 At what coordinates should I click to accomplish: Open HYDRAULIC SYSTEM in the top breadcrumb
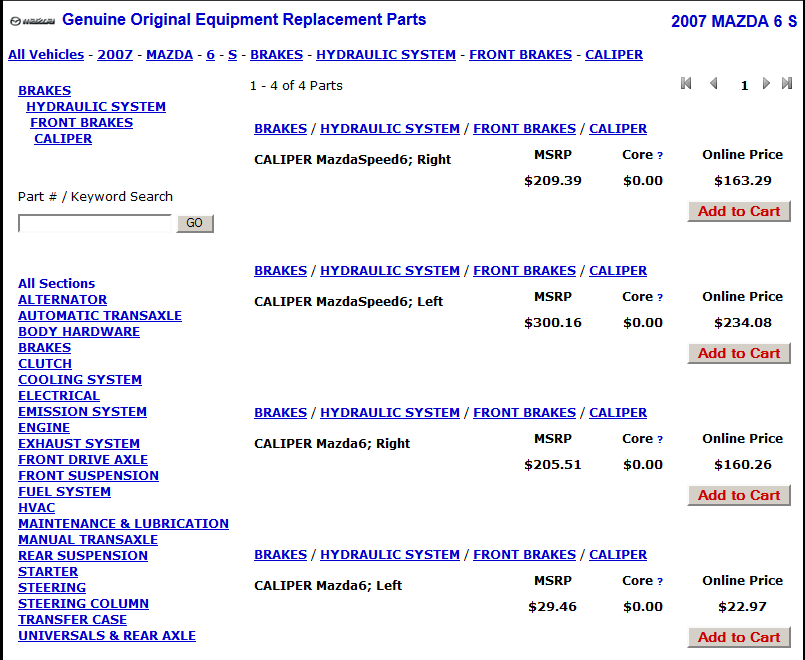point(386,54)
